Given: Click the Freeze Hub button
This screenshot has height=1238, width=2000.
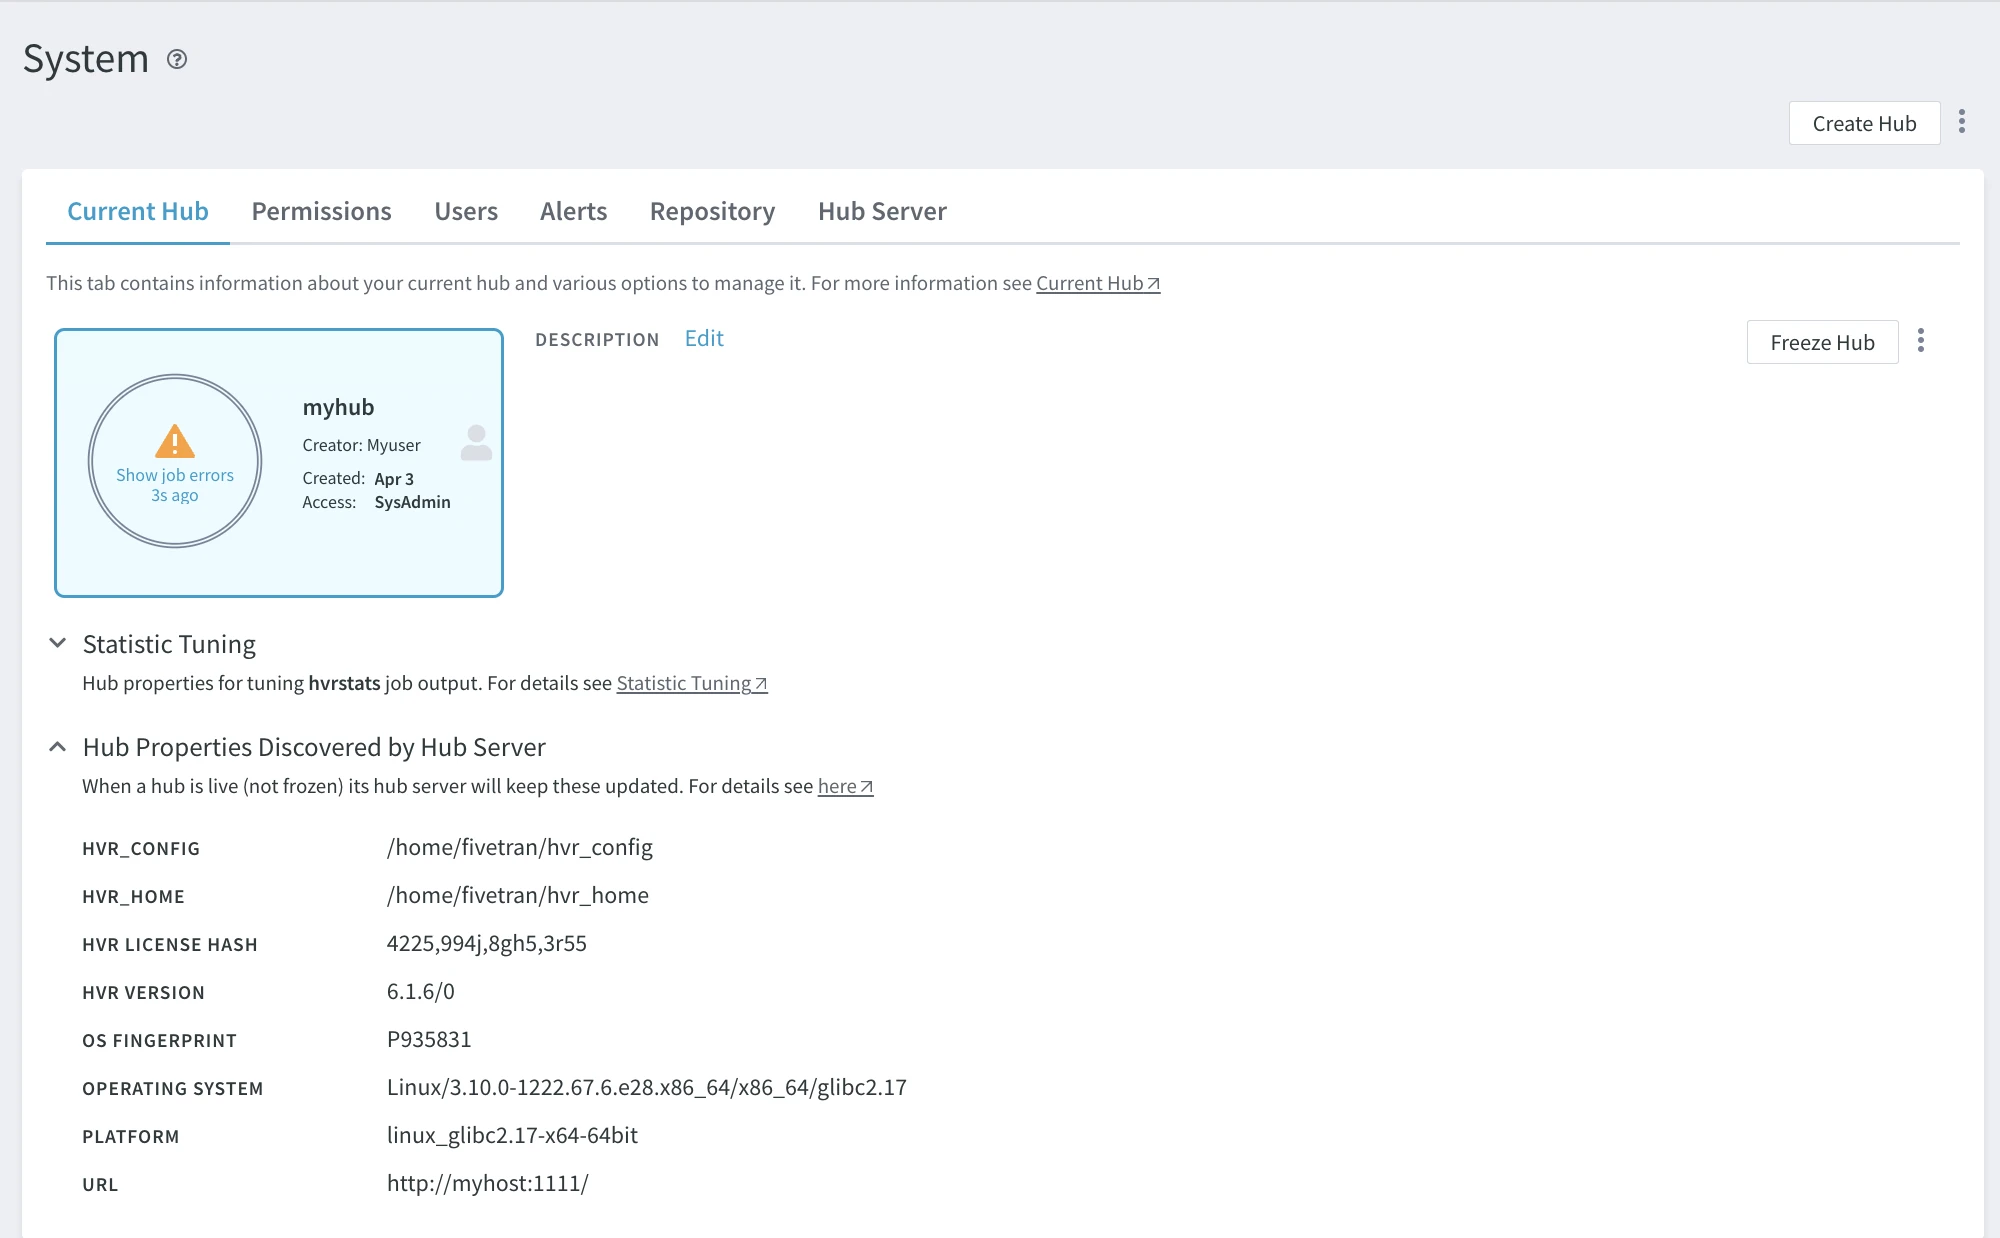Looking at the screenshot, I should [1822, 342].
